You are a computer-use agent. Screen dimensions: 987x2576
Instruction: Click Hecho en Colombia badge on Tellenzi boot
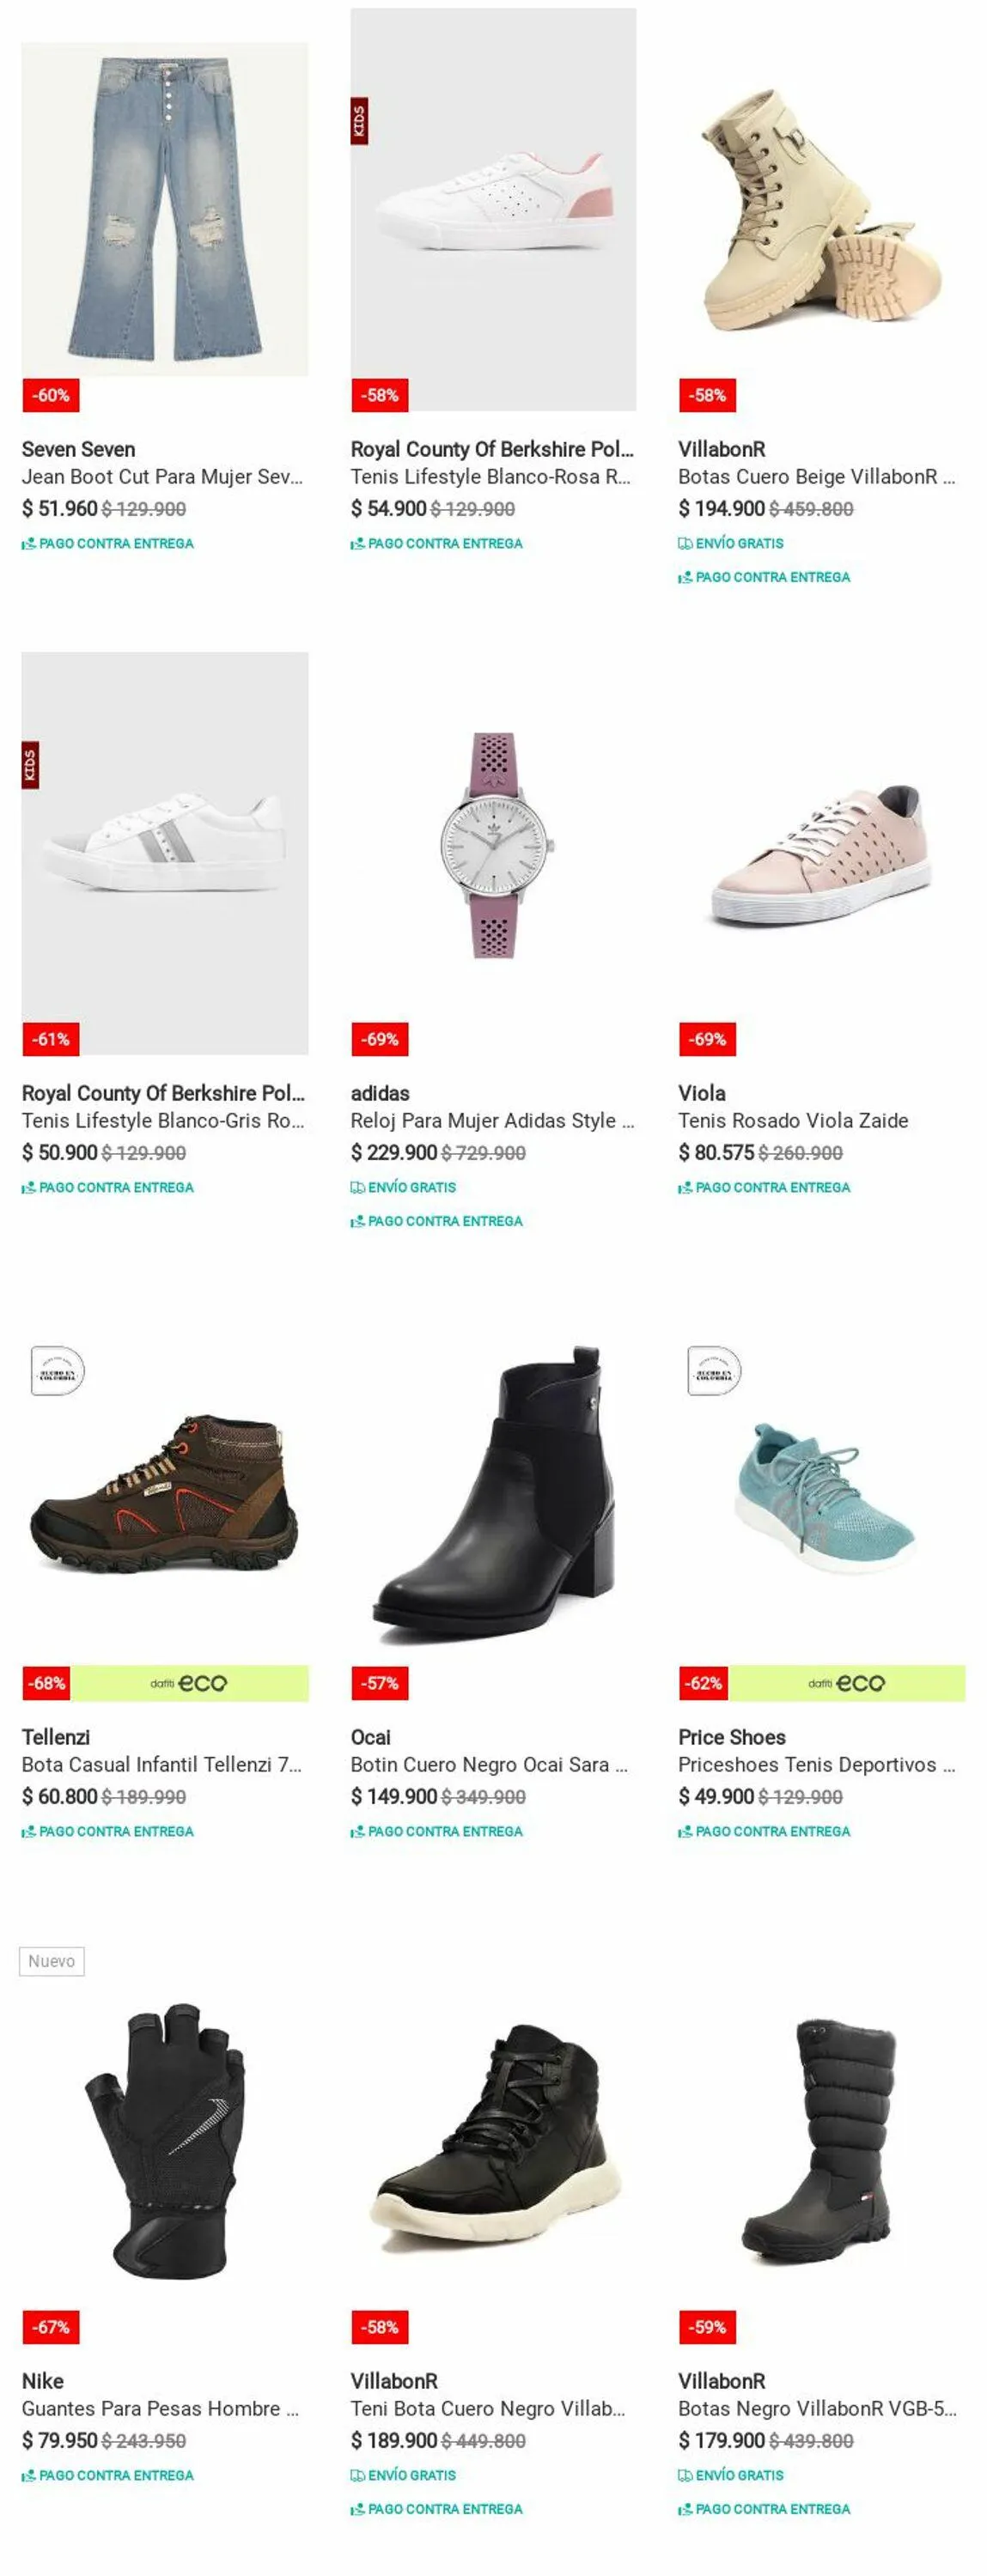[57, 1370]
